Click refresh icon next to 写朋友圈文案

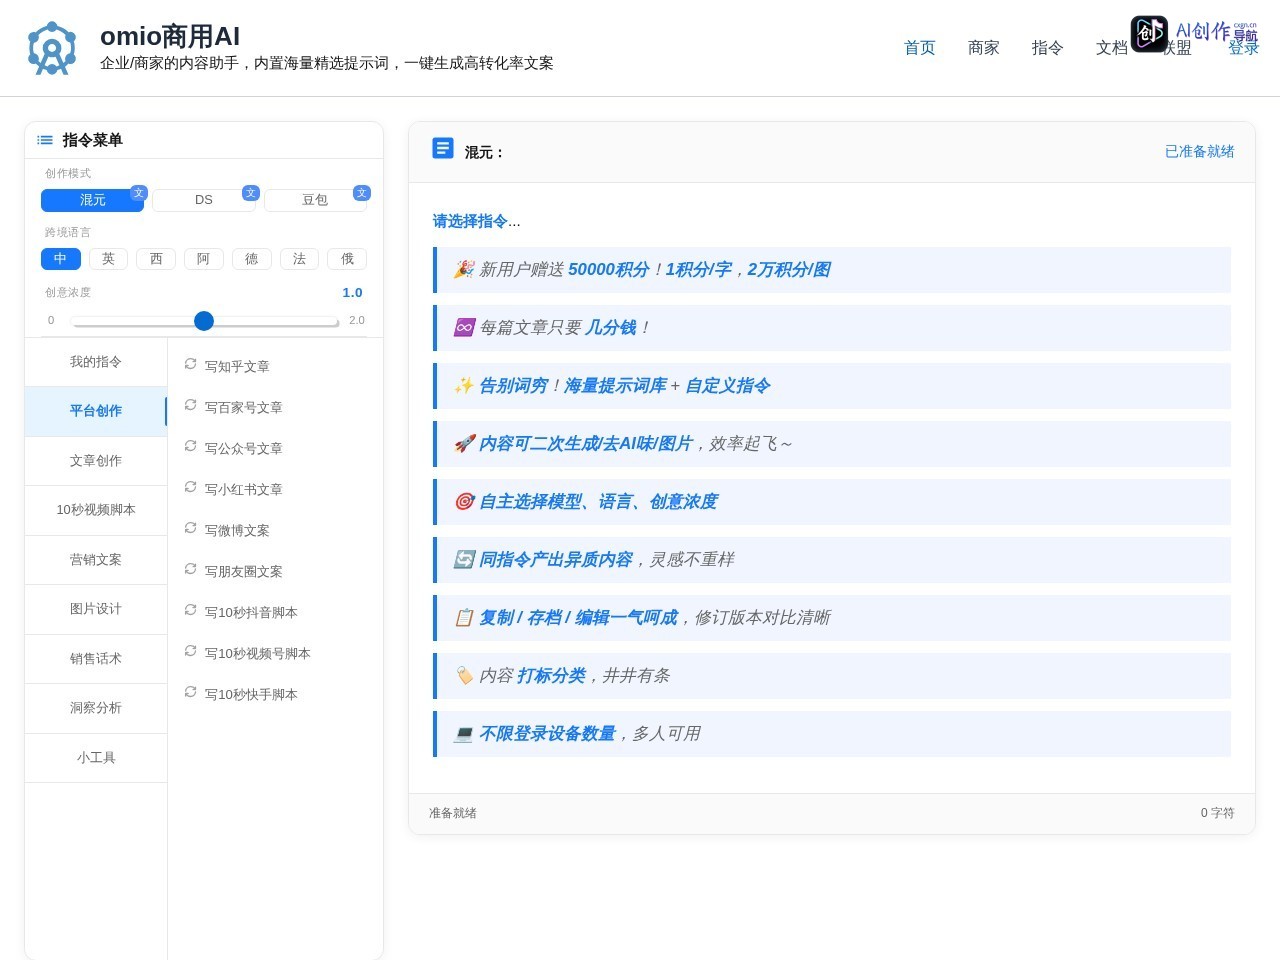tap(190, 569)
